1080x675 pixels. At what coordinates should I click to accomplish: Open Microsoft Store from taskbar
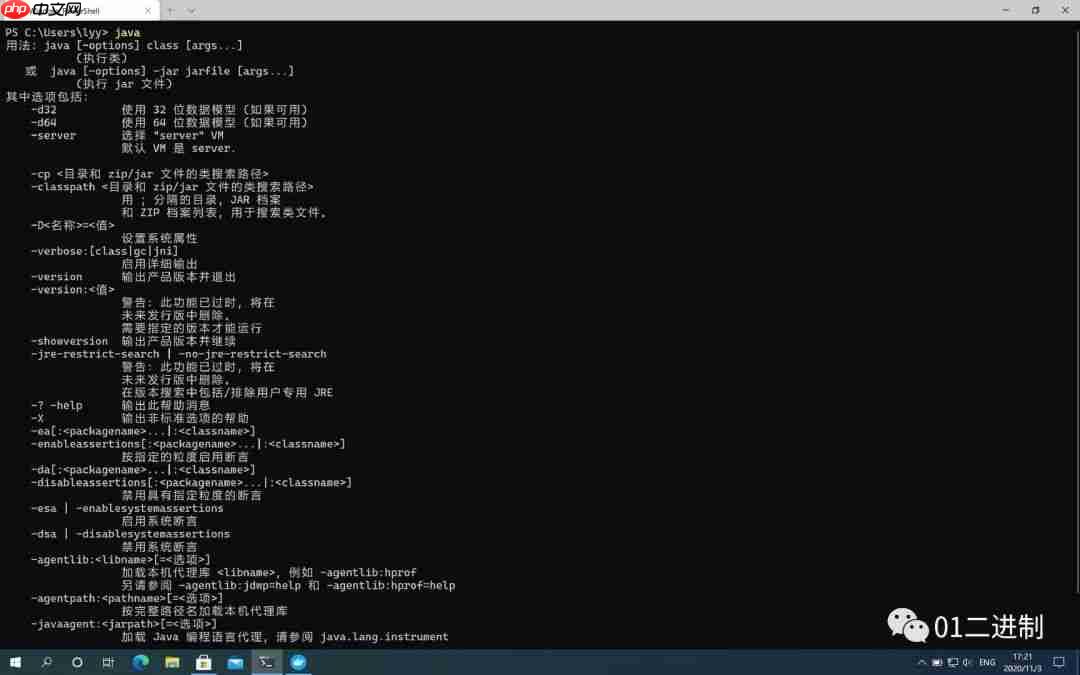203,663
